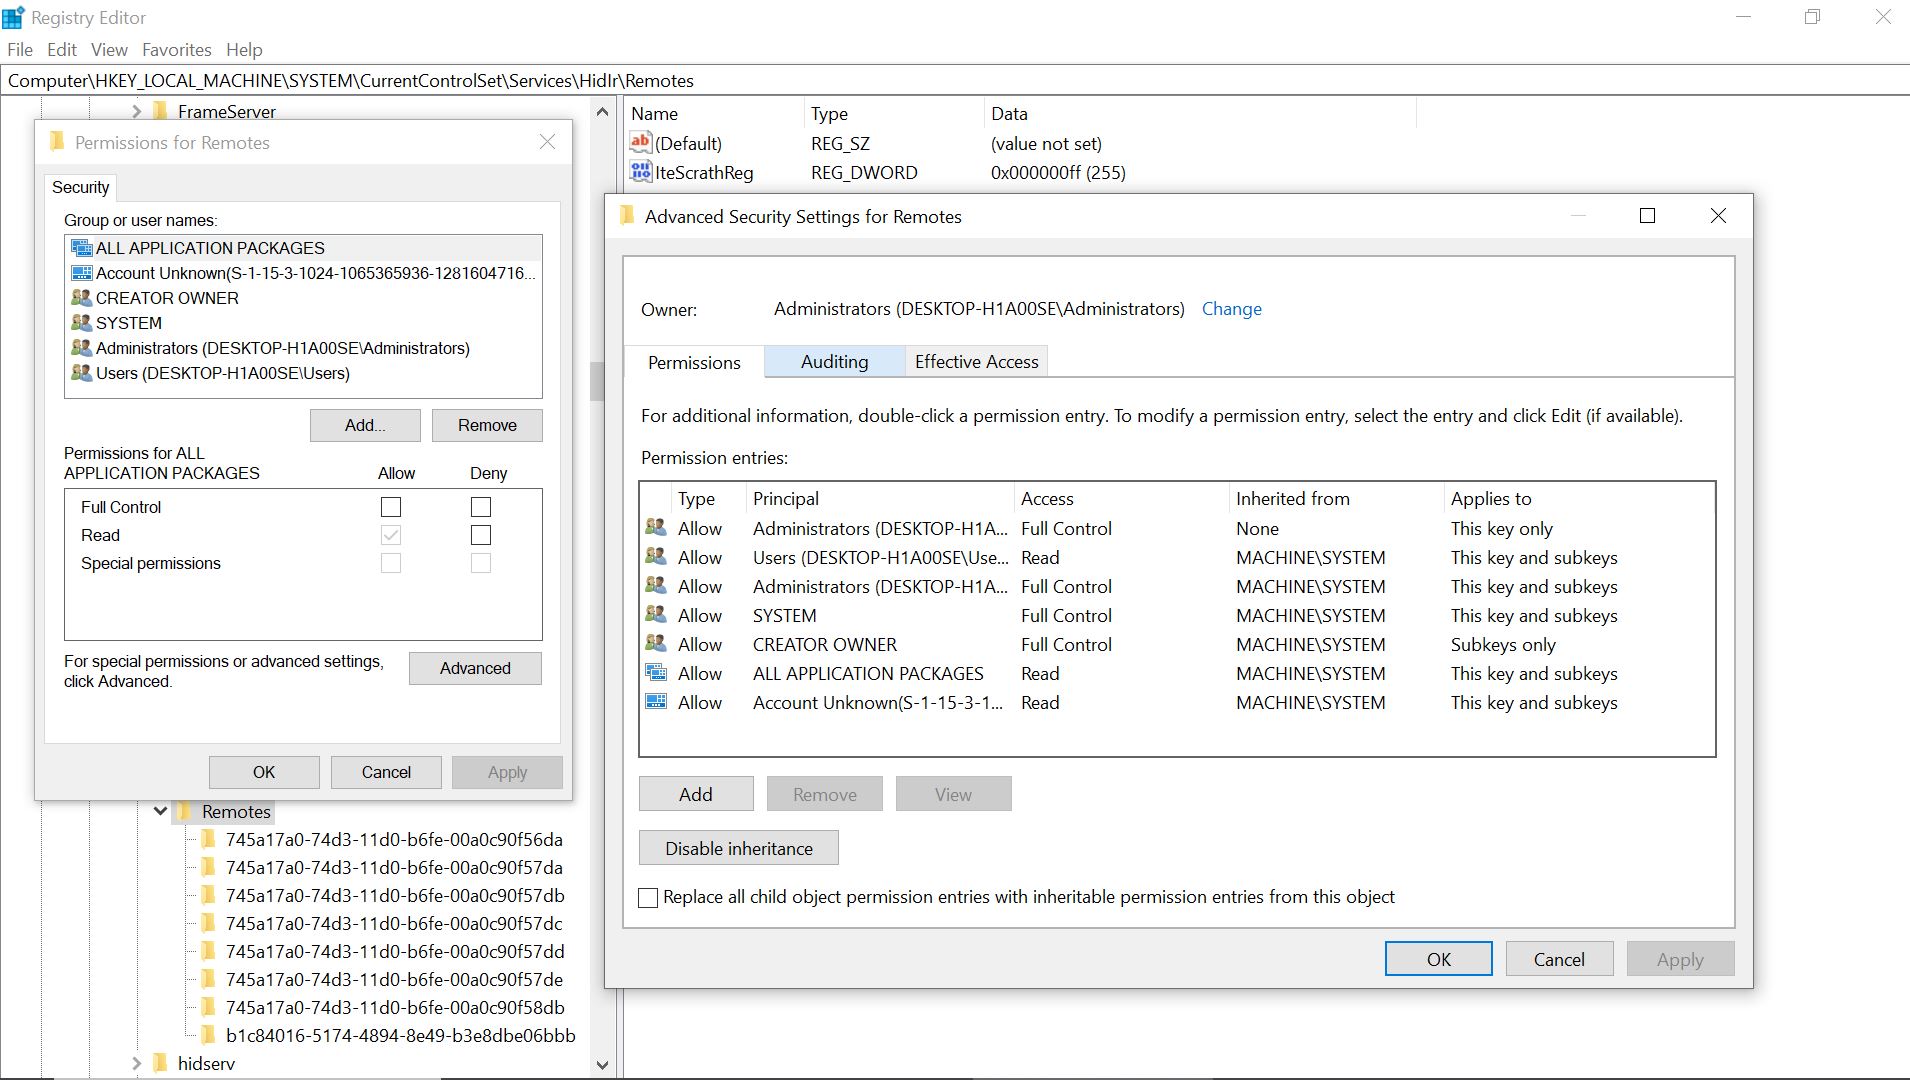The width and height of the screenshot is (1910, 1080).
Task: Check Deny for Full Control
Action: point(481,507)
